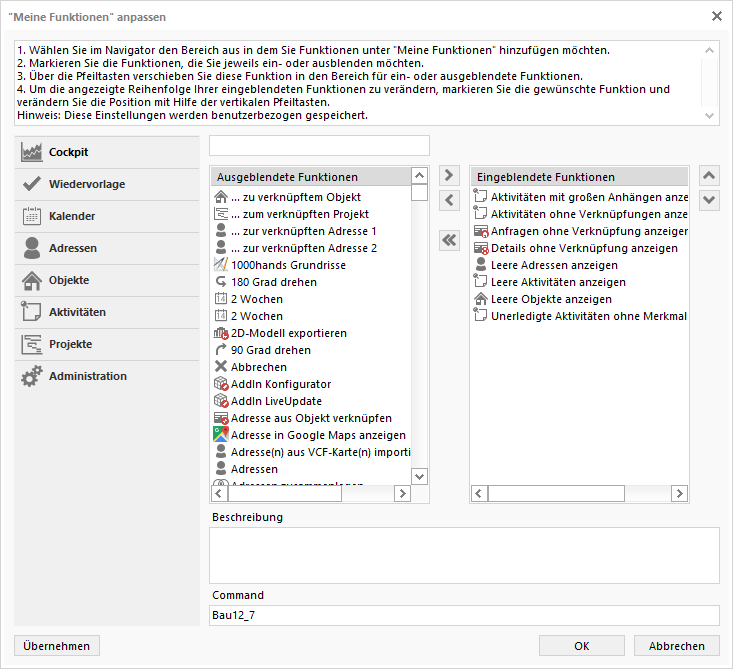Select the Kalender icon in navigator

point(31,216)
